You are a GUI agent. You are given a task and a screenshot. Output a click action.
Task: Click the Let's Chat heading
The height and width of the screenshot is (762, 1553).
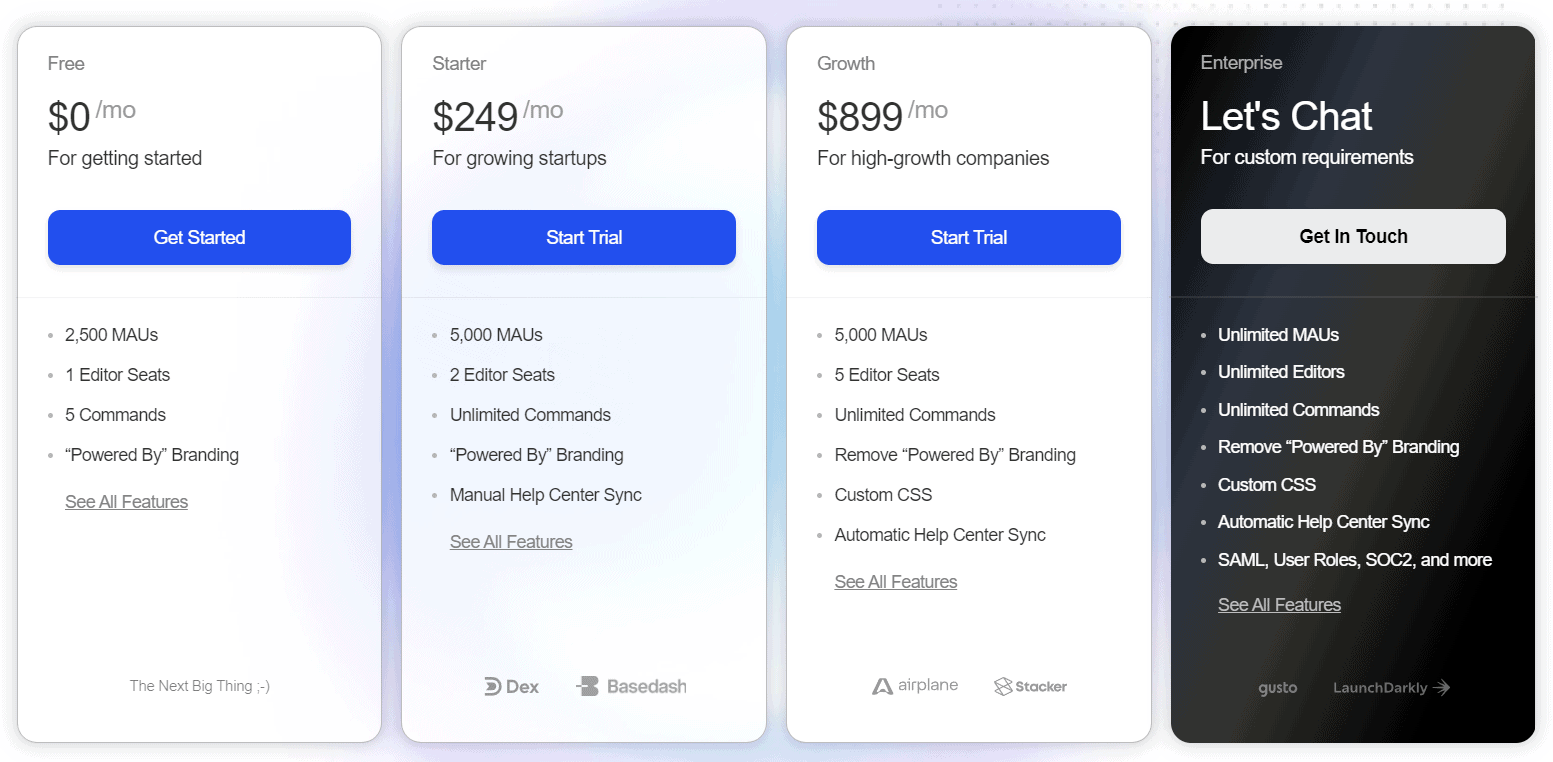coord(1286,116)
